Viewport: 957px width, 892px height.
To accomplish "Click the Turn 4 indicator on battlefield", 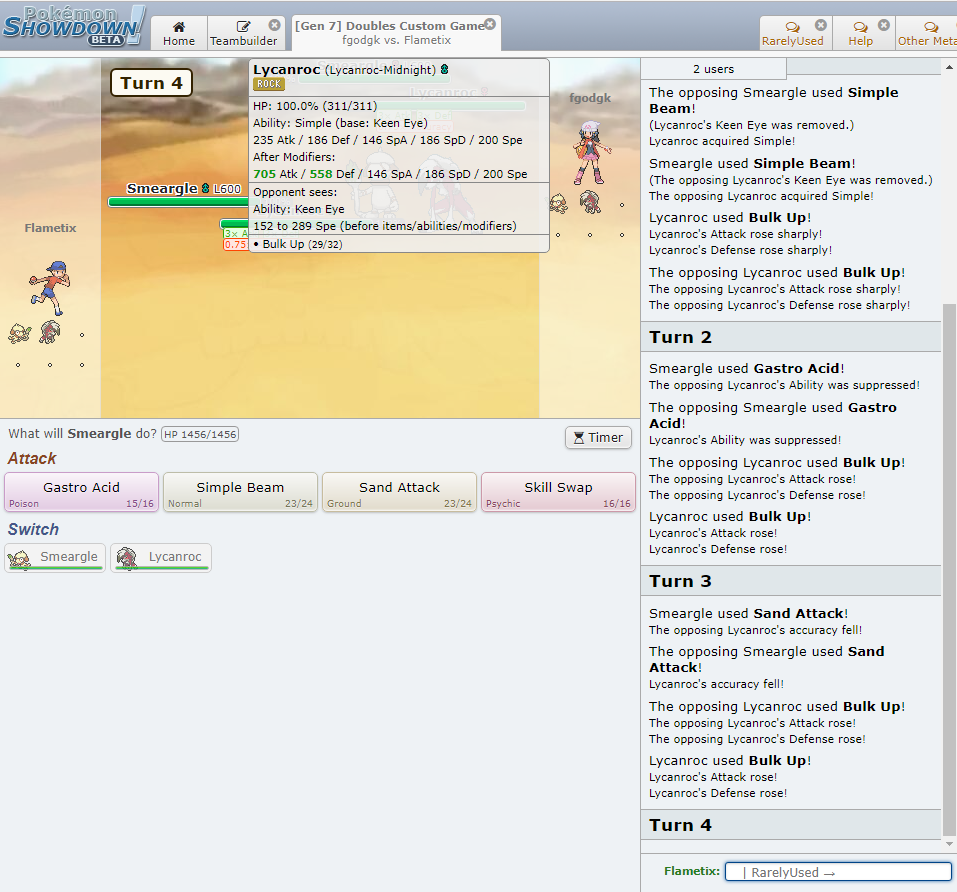I will 151,83.
